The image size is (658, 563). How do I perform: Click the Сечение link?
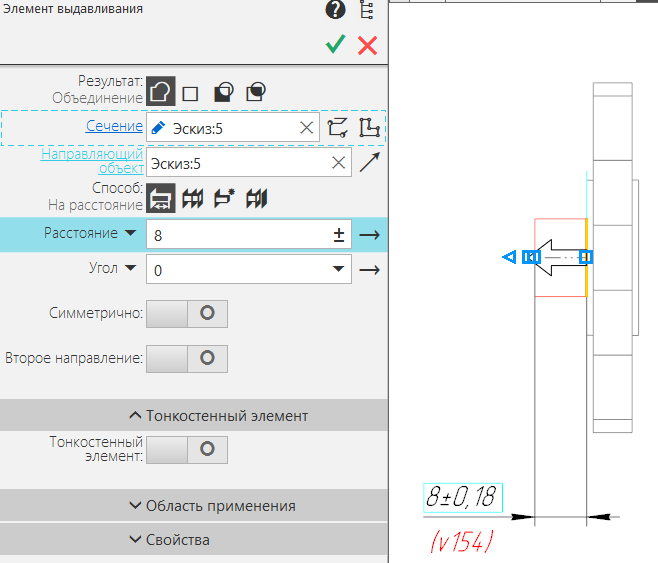pos(114,126)
